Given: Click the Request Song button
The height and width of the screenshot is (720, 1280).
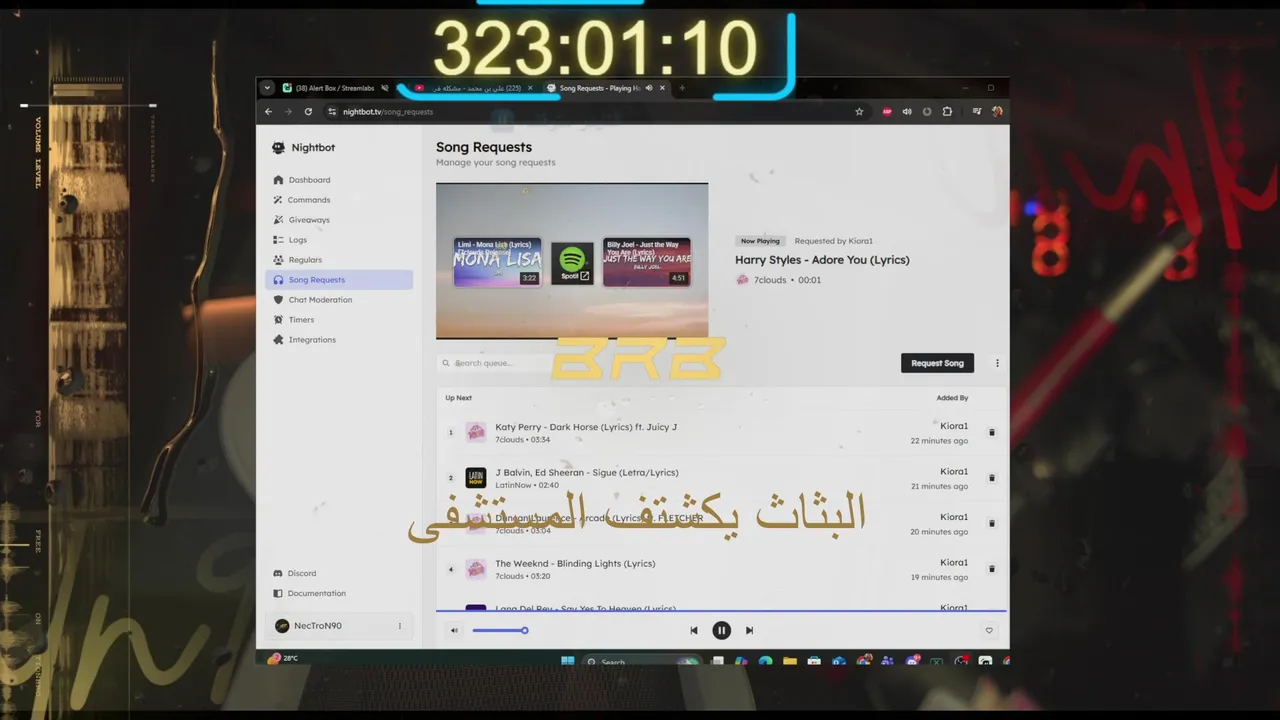Looking at the screenshot, I should tap(937, 363).
